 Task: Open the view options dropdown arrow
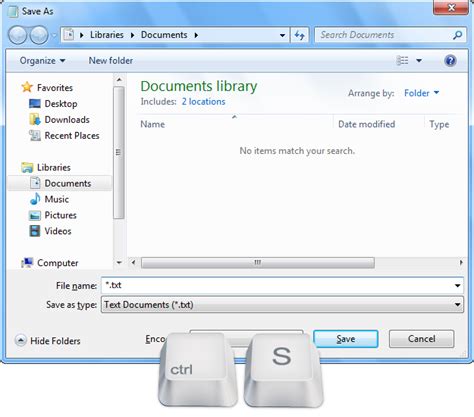[x=419, y=61]
